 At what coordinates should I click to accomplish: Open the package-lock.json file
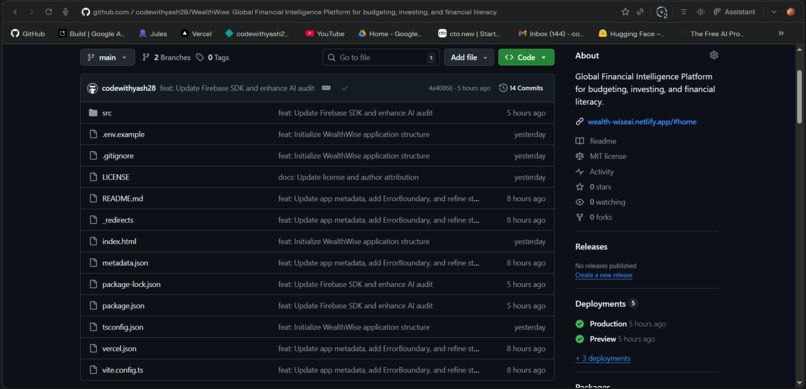pyautogui.click(x=131, y=284)
